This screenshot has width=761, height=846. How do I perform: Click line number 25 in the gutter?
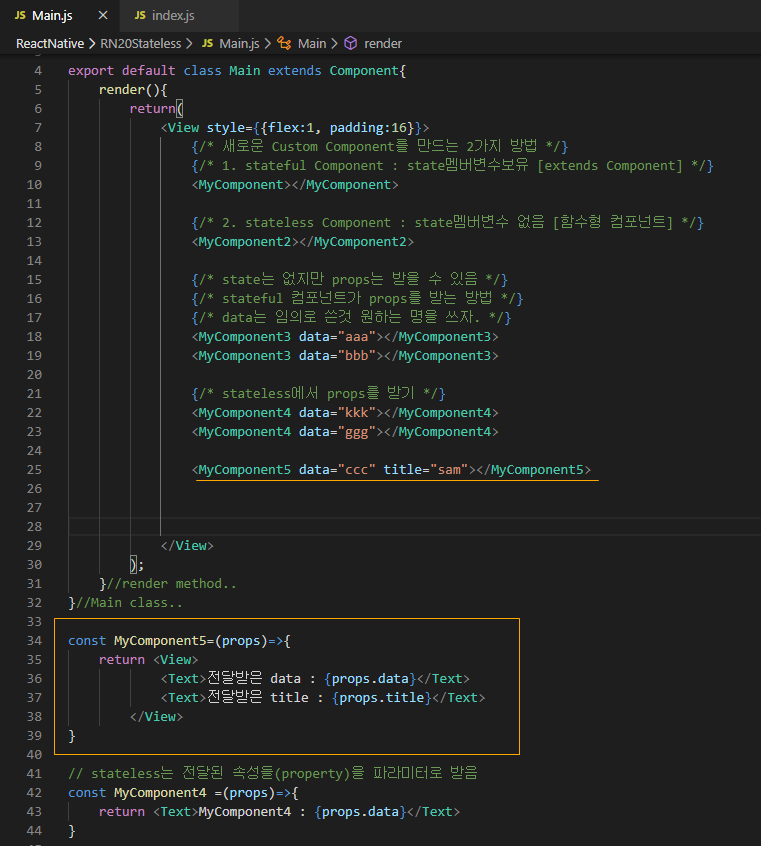(x=34, y=470)
